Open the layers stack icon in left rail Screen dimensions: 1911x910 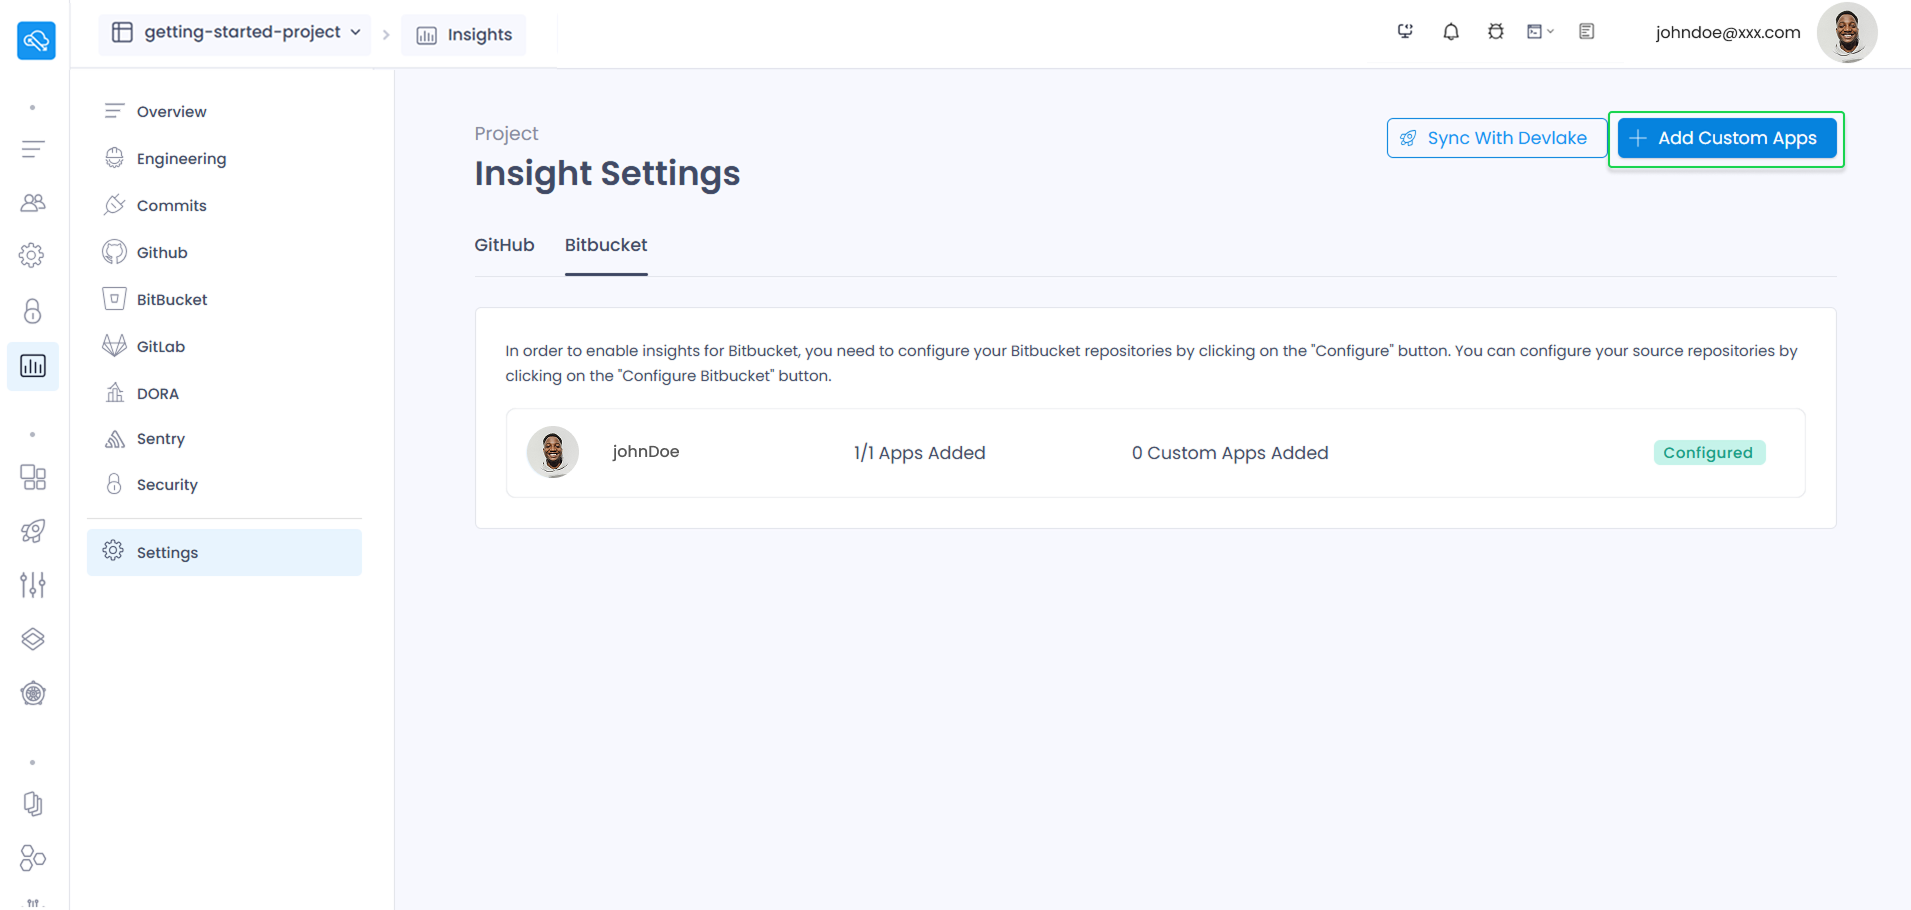pos(33,639)
